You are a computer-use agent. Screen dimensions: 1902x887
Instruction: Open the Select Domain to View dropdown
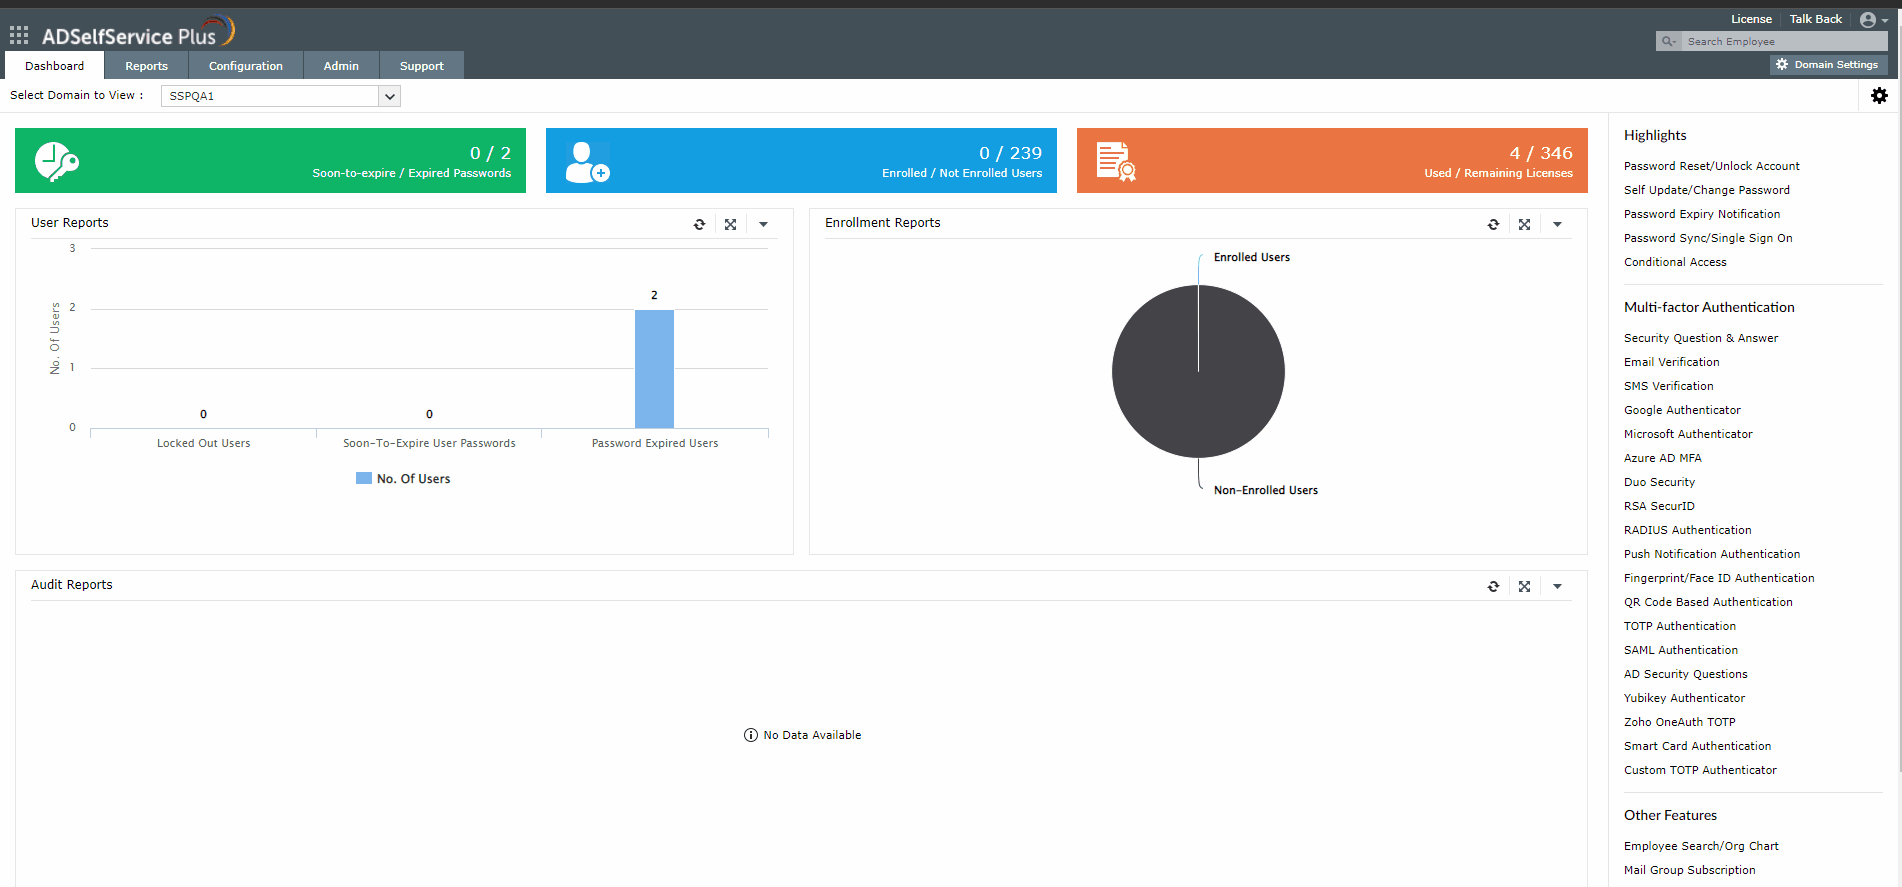(281, 96)
